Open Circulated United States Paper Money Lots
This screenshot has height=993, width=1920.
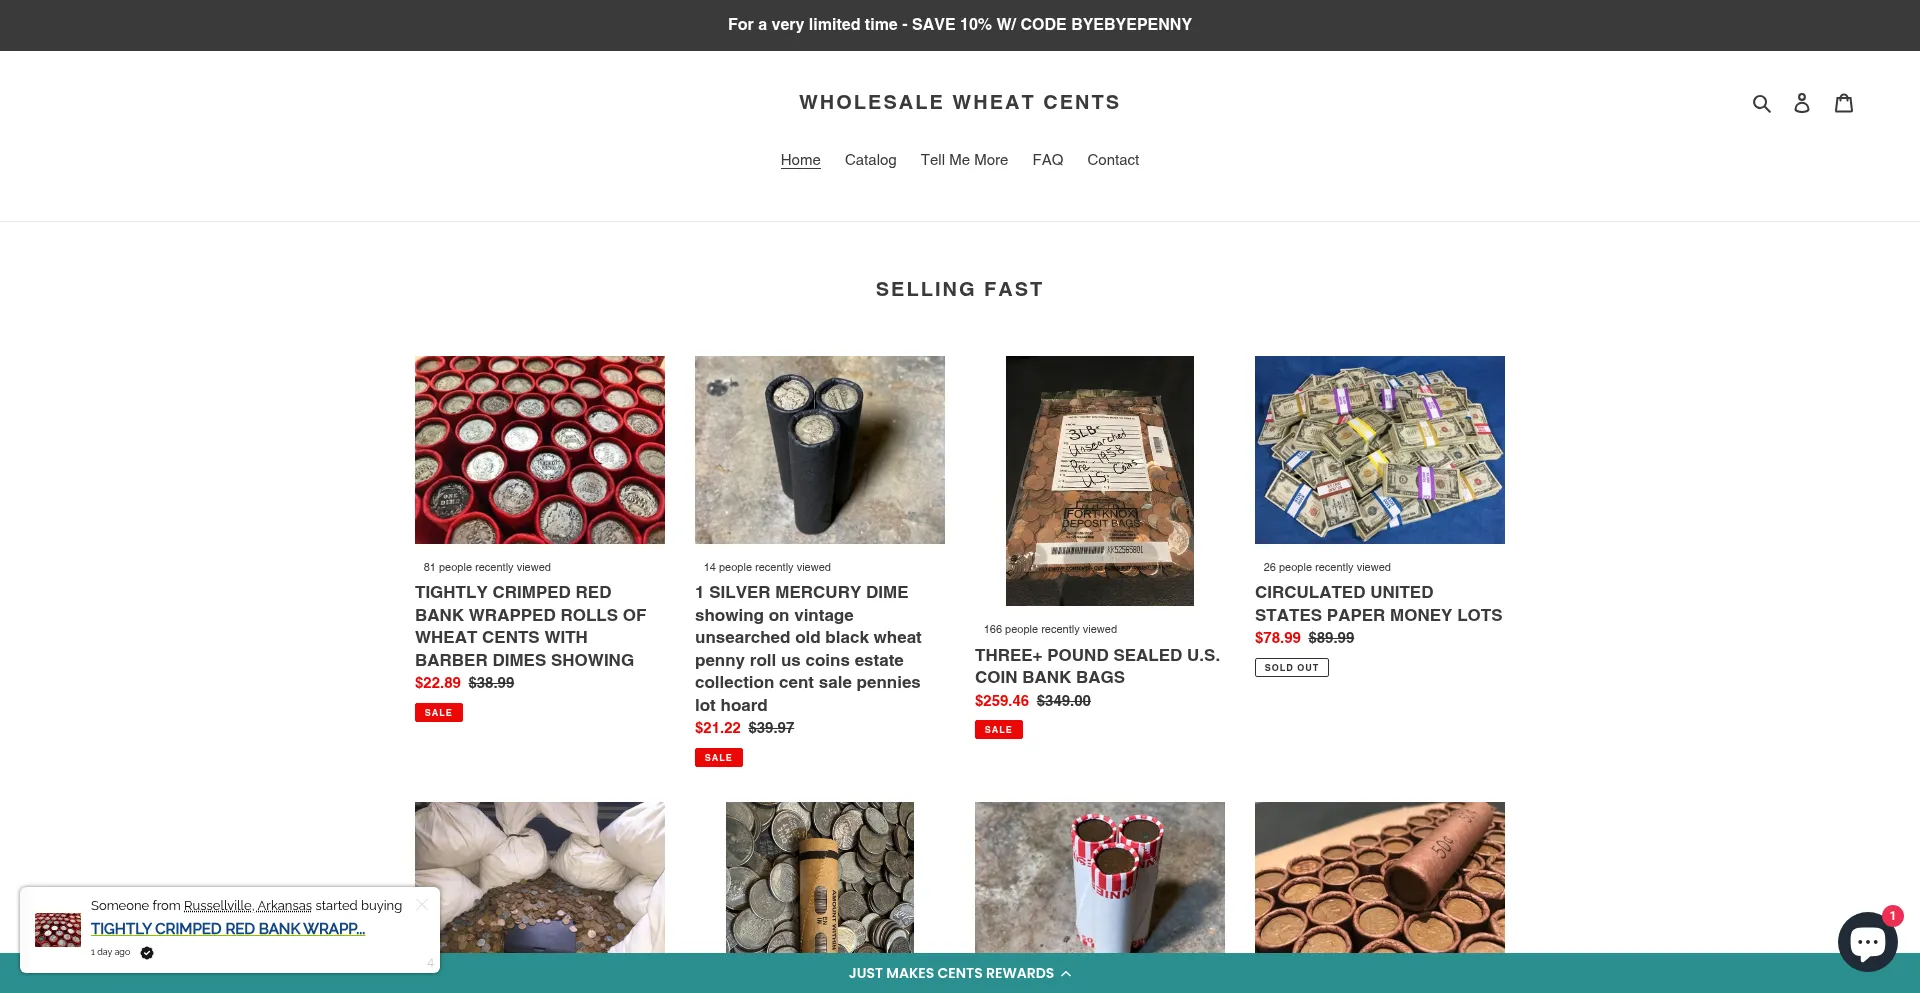(x=1378, y=604)
